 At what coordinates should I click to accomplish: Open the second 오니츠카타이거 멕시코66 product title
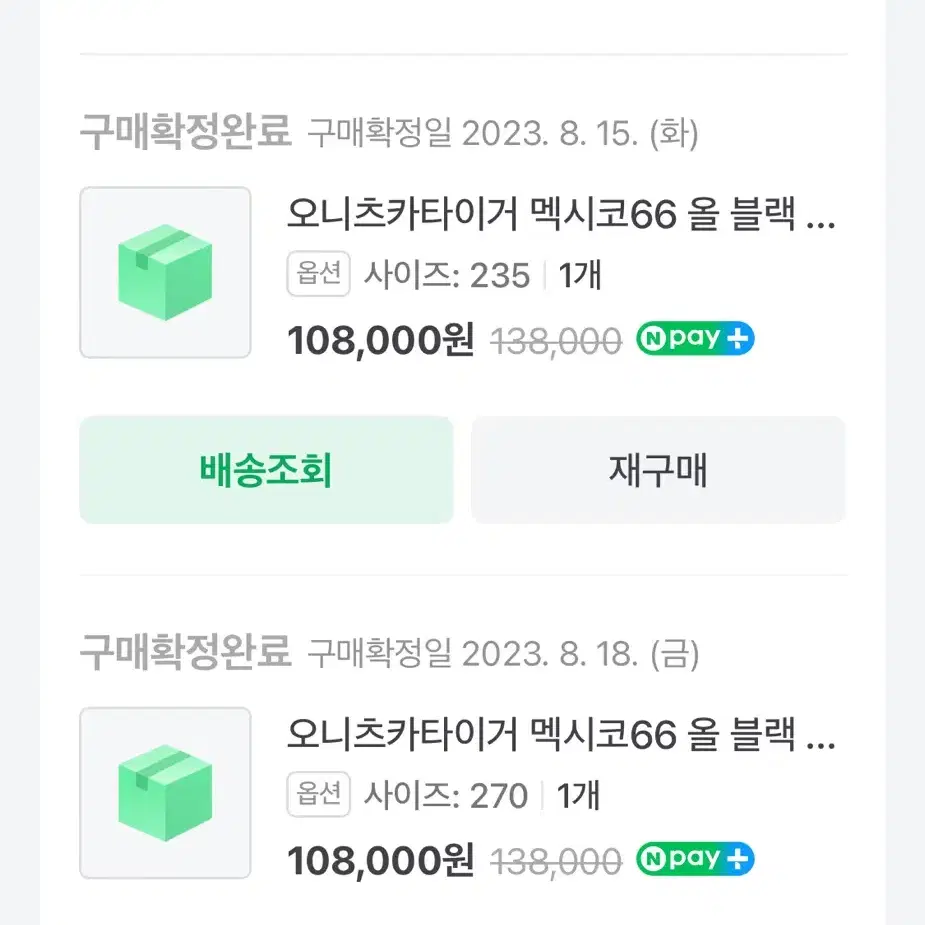pyautogui.click(x=561, y=734)
